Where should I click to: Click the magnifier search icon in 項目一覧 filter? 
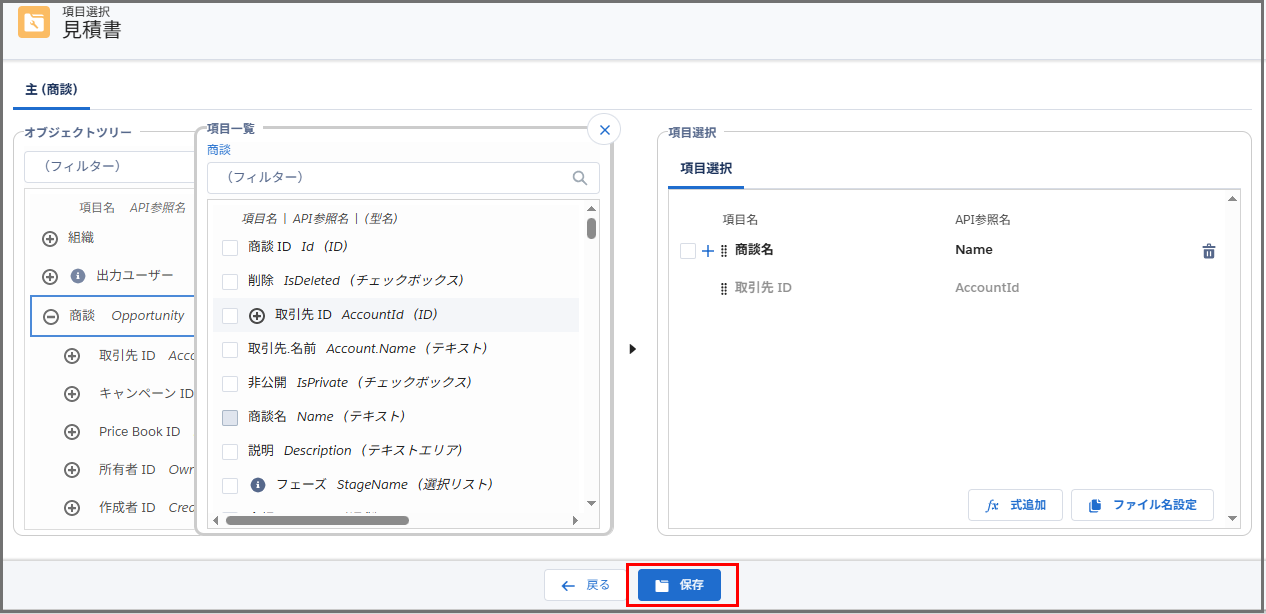(x=580, y=177)
